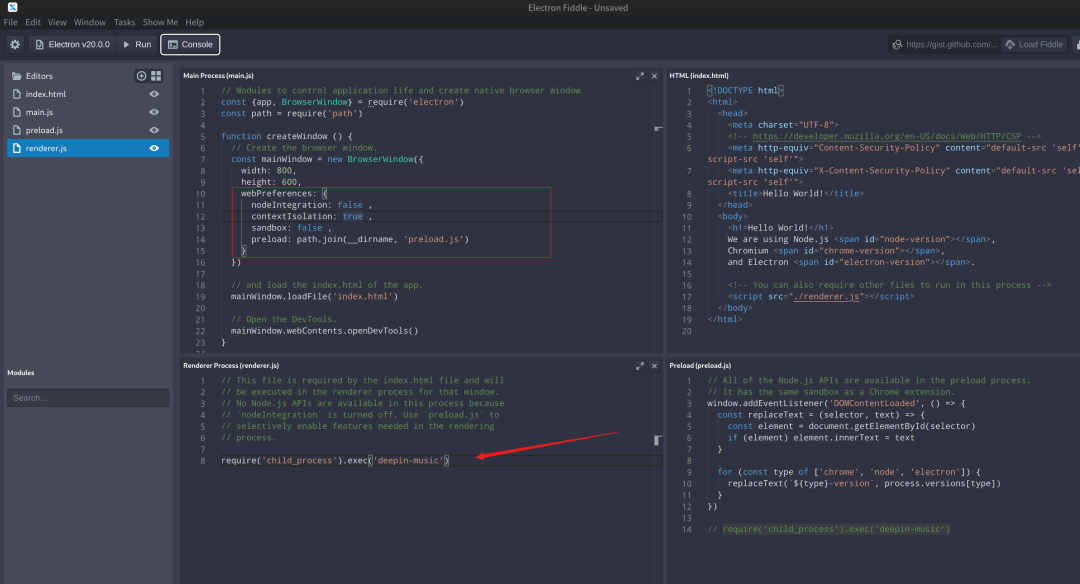Screen dimensions: 1080x584
Task: Click the <h1>Hello World!</h1> line
Action: (780, 228)
